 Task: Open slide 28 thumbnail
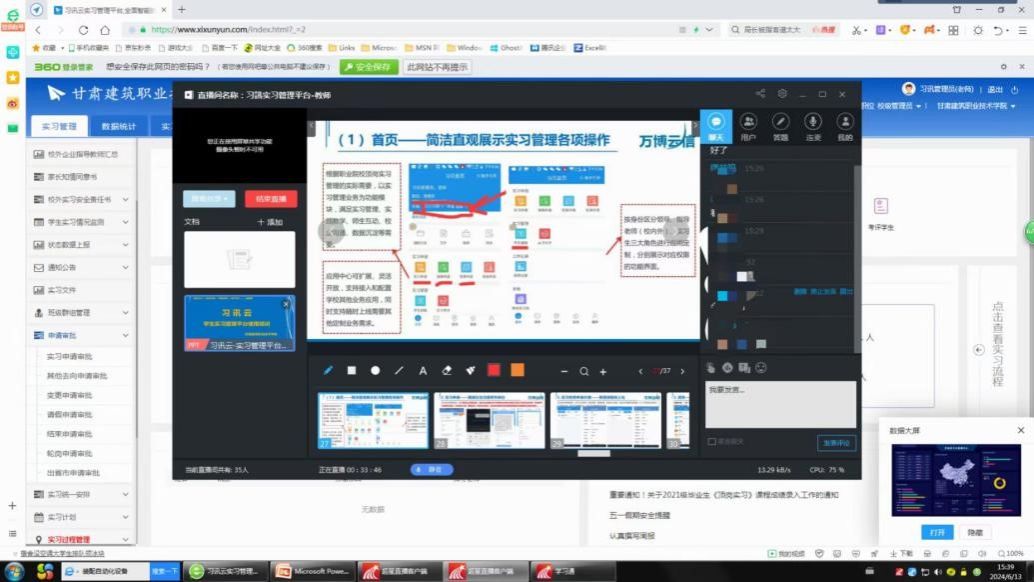click(x=490, y=419)
